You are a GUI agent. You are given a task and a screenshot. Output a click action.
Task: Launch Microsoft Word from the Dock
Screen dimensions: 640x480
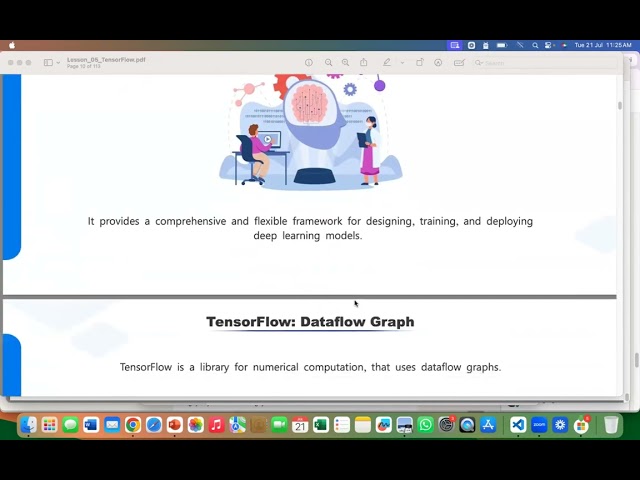(x=91, y=425)
